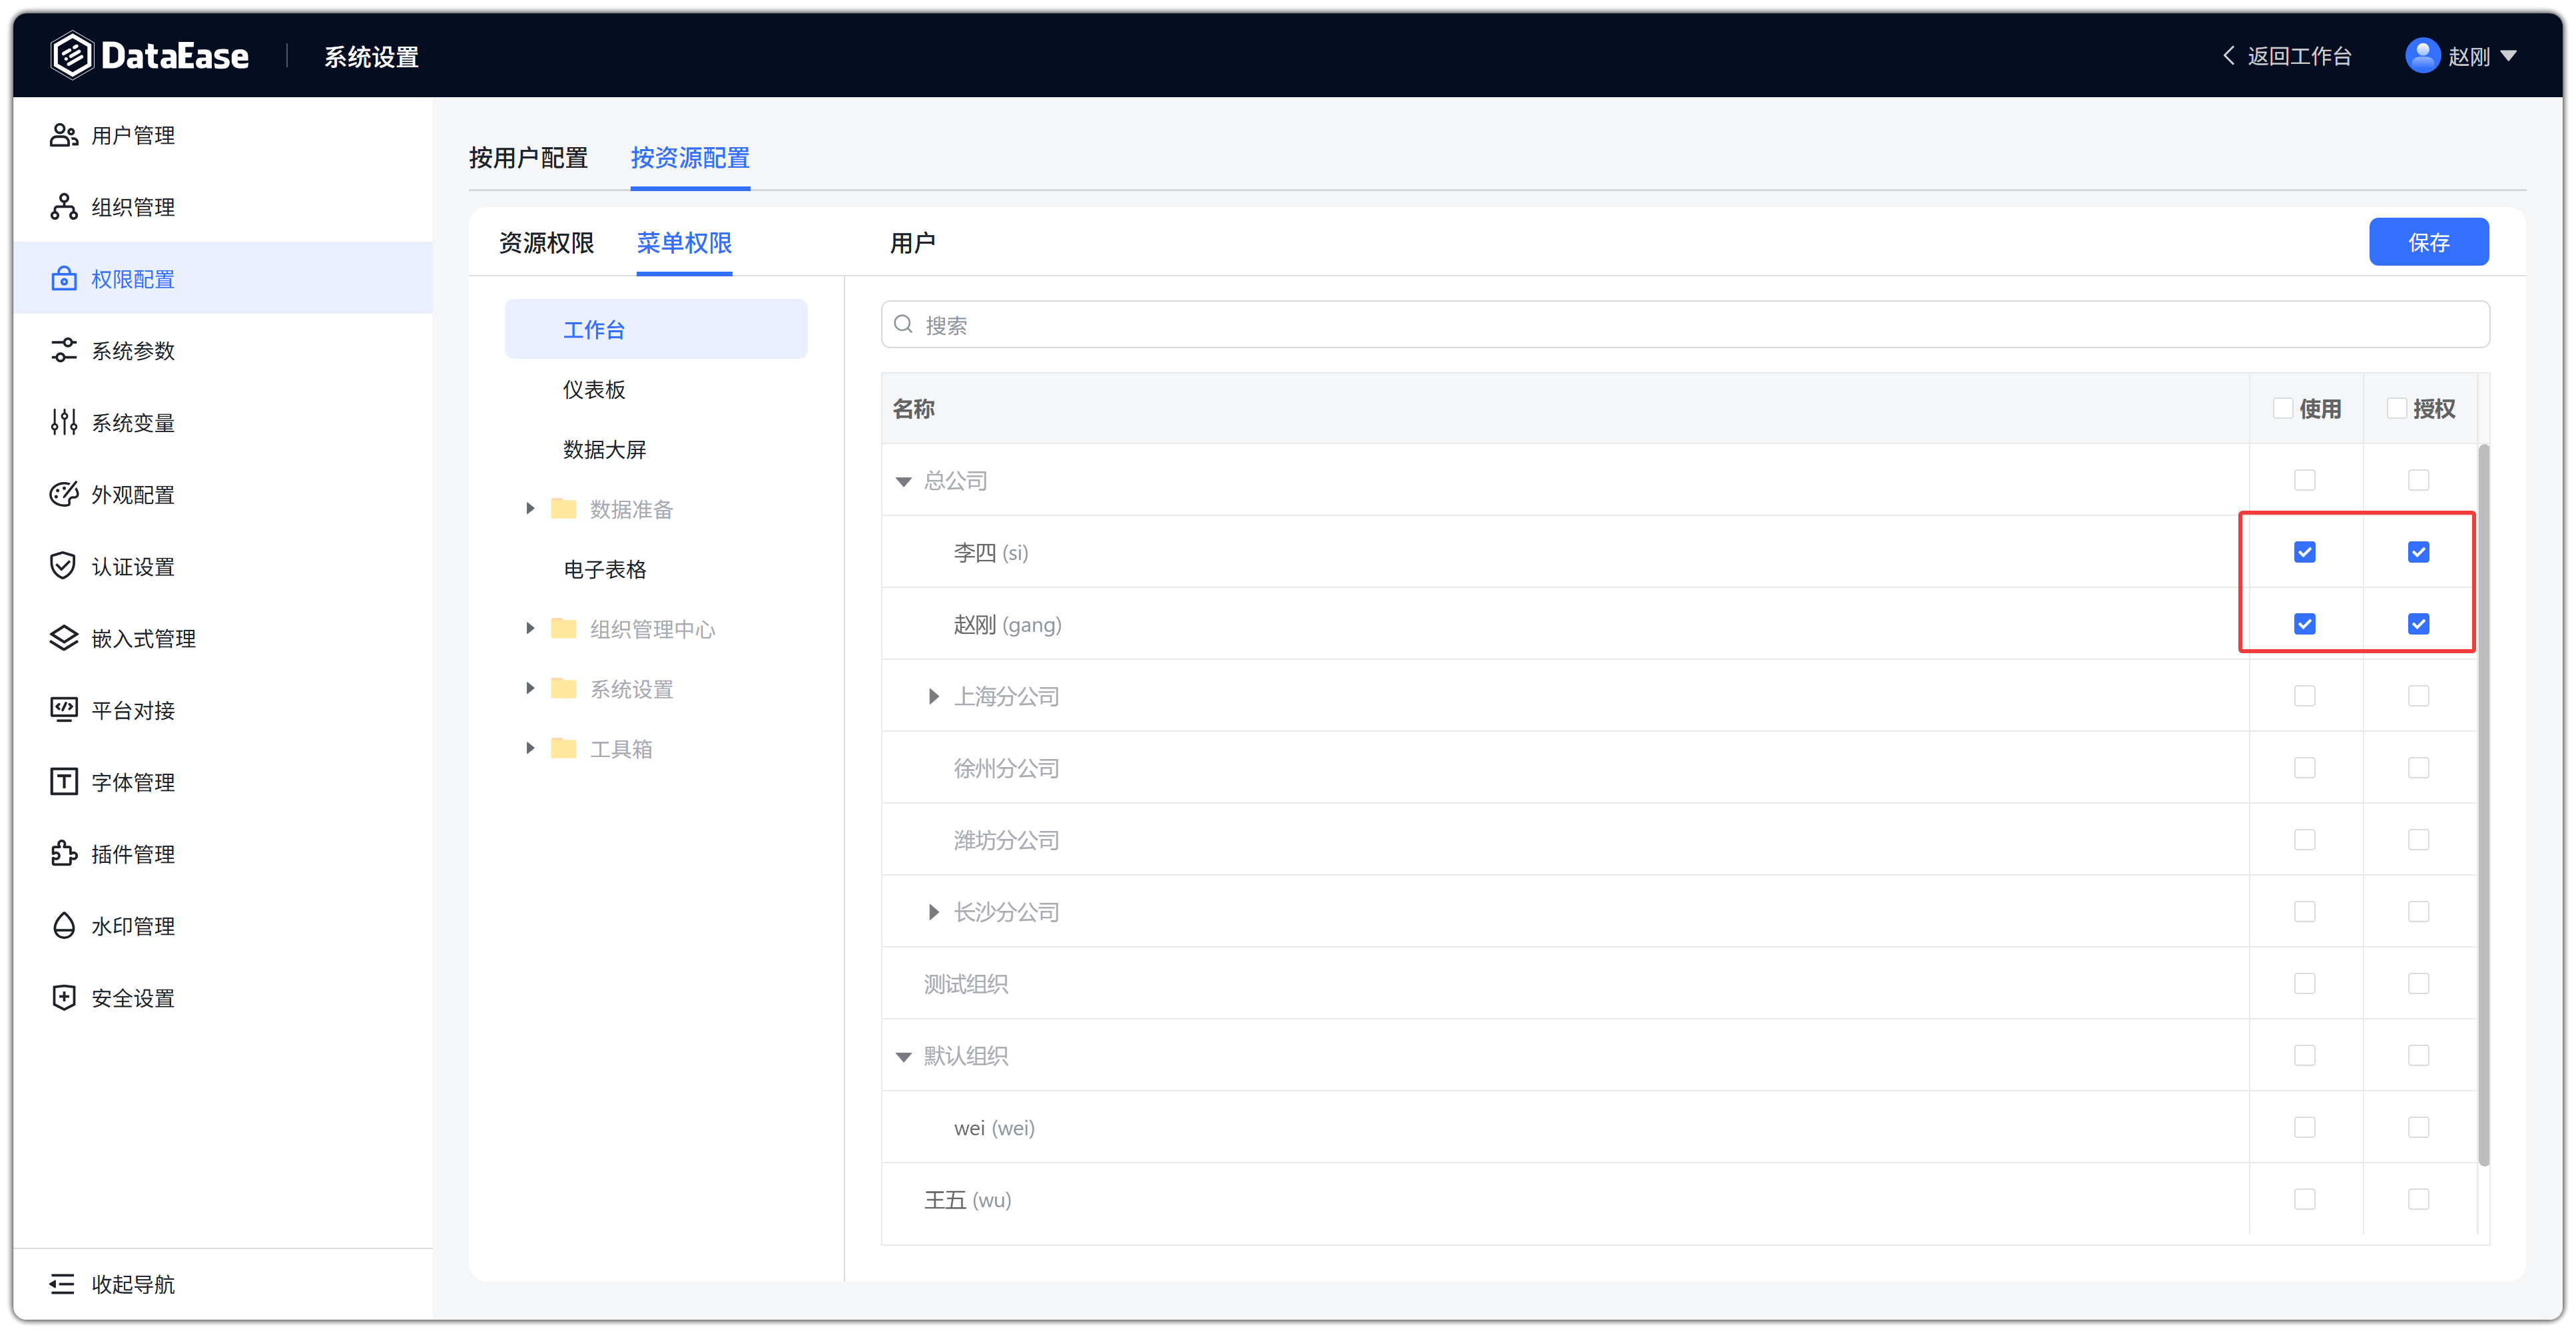Click the 系统设置 folder icon in tree
The image size is (2576, 1333).
click(x=564, y=689)
